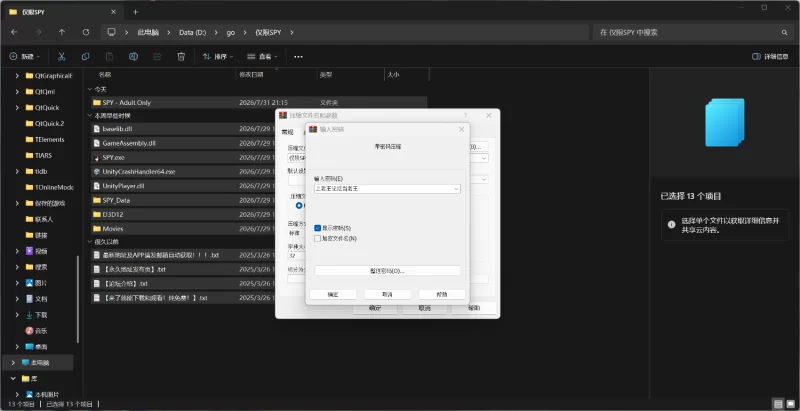This screenshot has height=411, width=800.
Task: Click the Share icon in Explorer toolbar
Action: pyautogui.click(x=157, y=57)
